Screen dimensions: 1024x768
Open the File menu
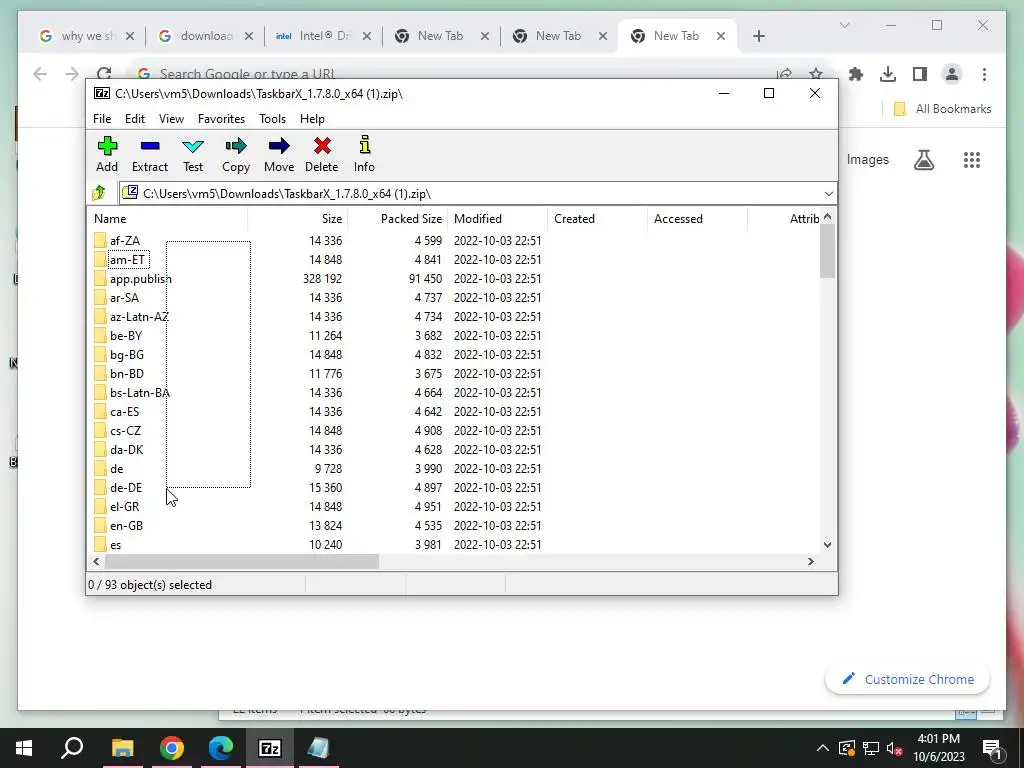[x=102, y=119]
